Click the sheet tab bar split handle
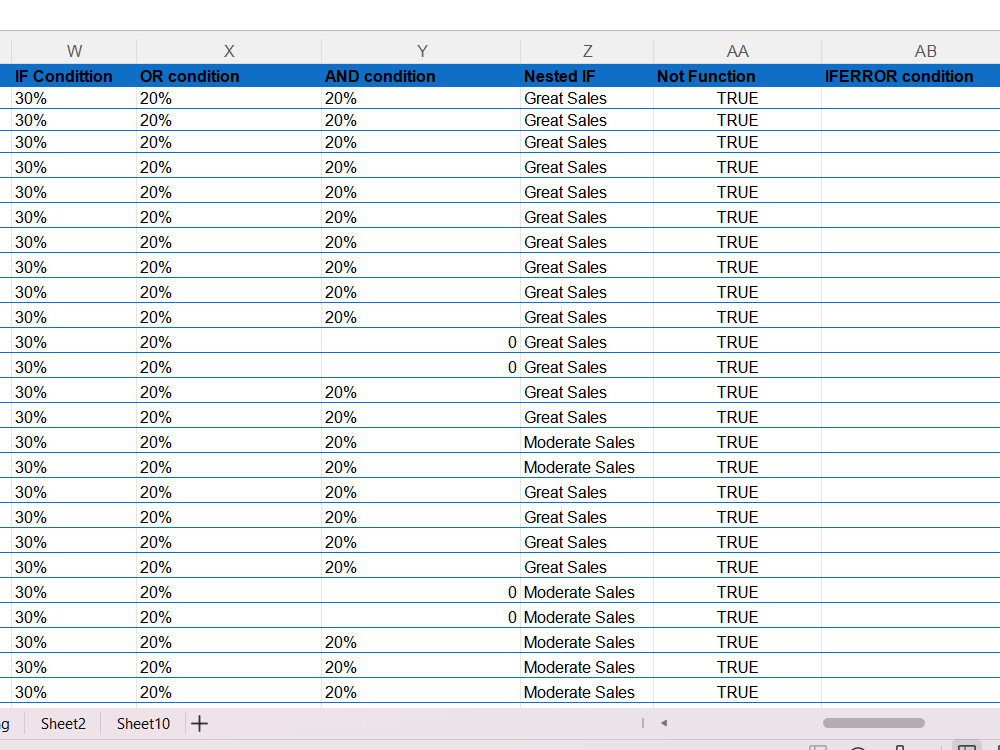1000x750 pixels. [x=643, y=723]
